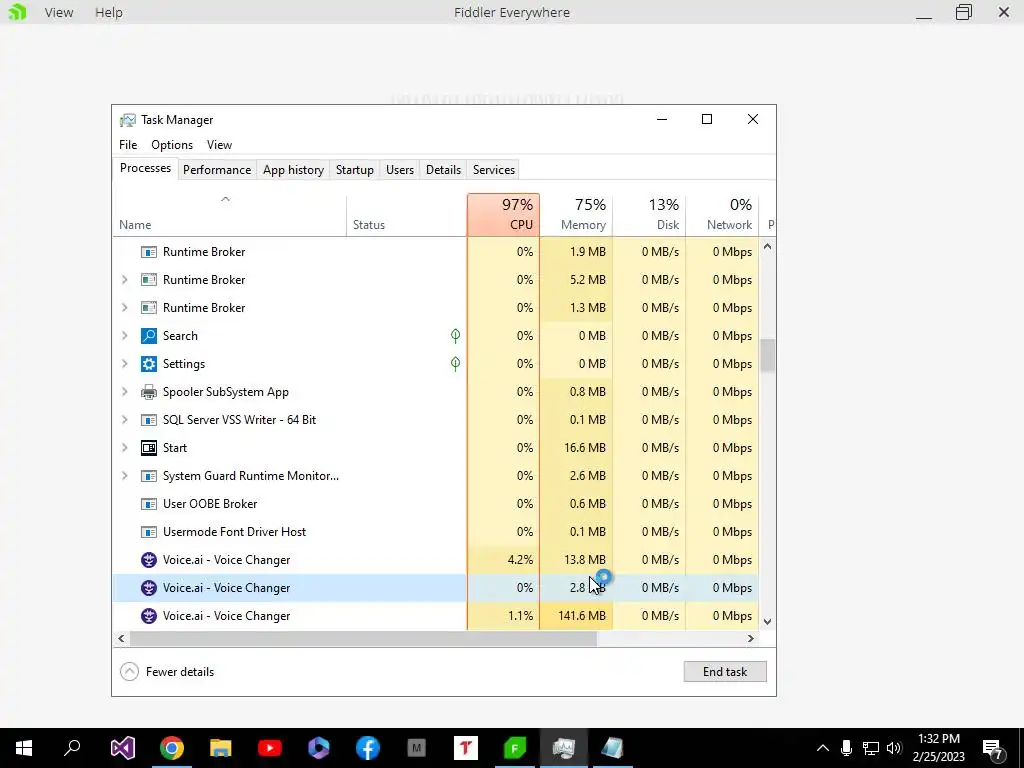Switch to the Details tab
This screenshot has height=768, width=1024.
[x=443, y=170]
